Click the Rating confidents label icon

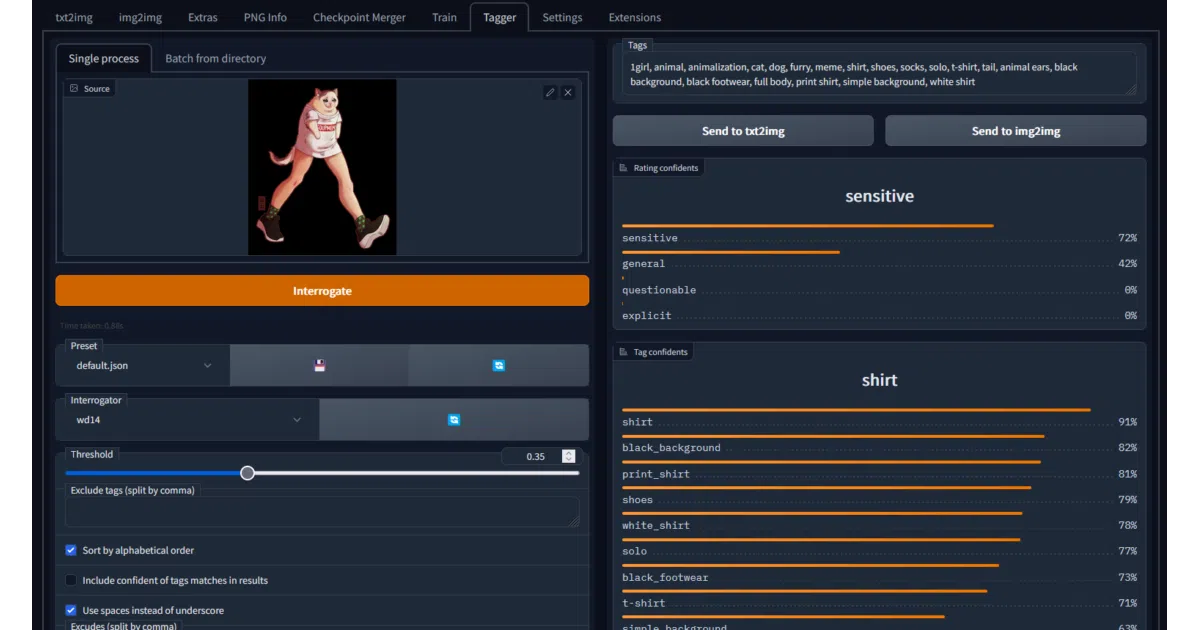(x=624, y=168)
